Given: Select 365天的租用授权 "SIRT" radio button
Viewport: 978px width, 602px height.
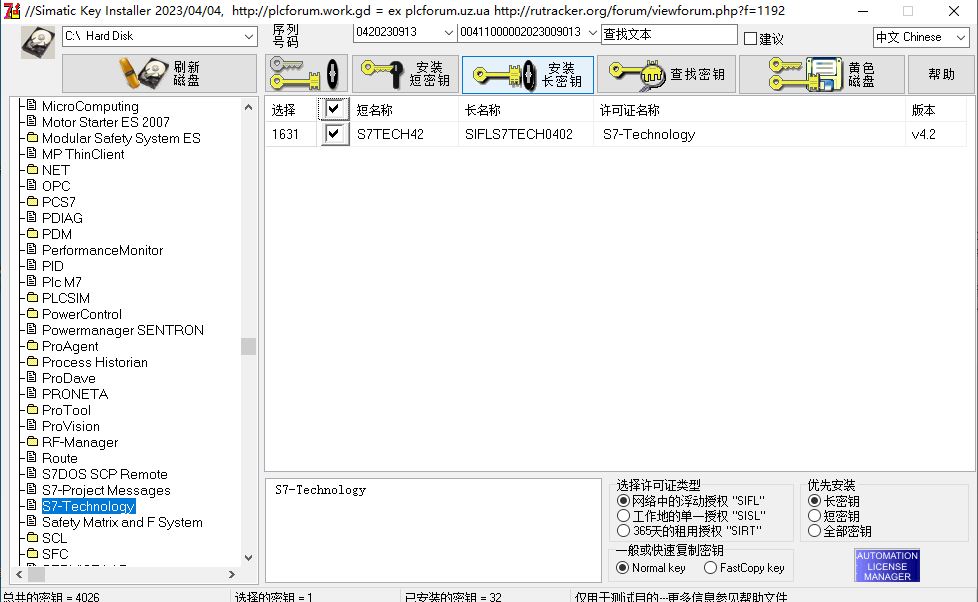Looking at the screenshot, I should pyautogui.click(x=622, y=531).
